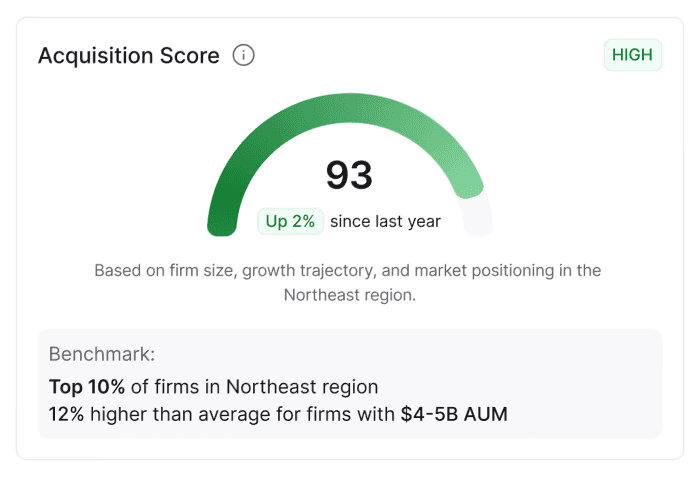Screen dimensions: 698x479
Task: Click 'of firms in Northeast region' text
Action: click(x=254, y=386)
